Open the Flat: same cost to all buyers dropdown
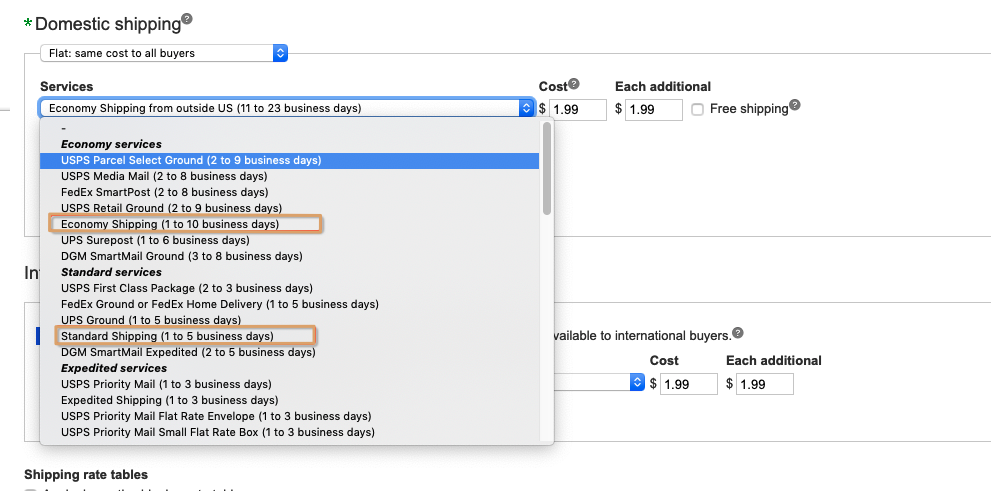Screen dimensions: 991x491 [164, 53]
